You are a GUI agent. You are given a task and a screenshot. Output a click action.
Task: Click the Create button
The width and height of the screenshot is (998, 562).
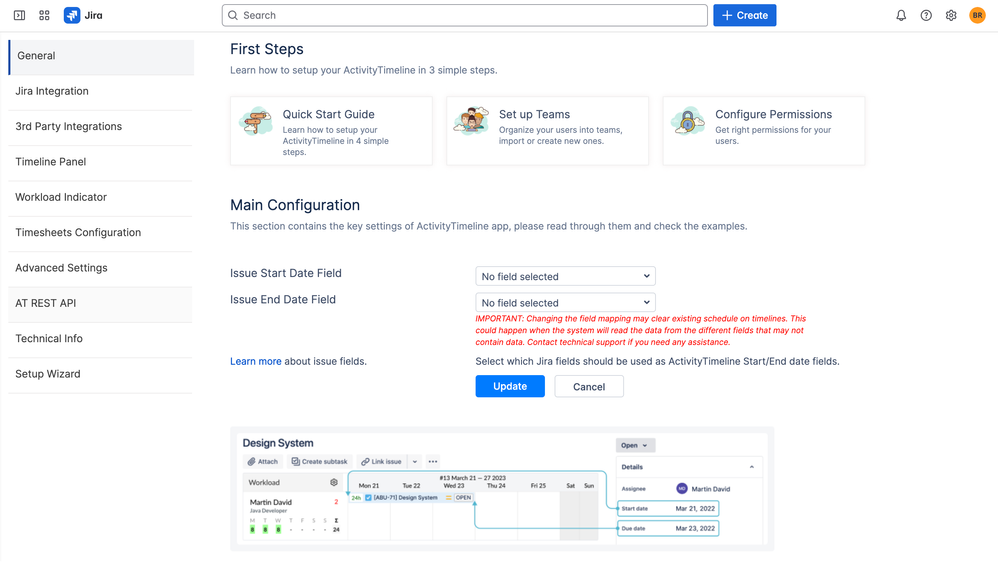pos(744,15)
